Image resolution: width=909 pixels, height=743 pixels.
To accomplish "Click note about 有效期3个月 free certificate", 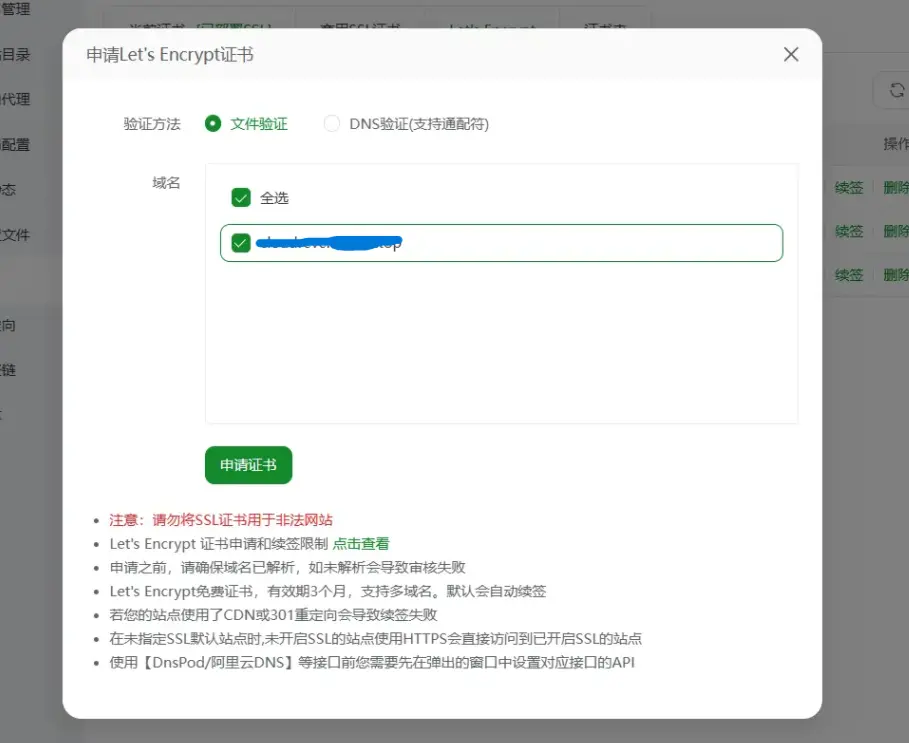I will (328, 591).
